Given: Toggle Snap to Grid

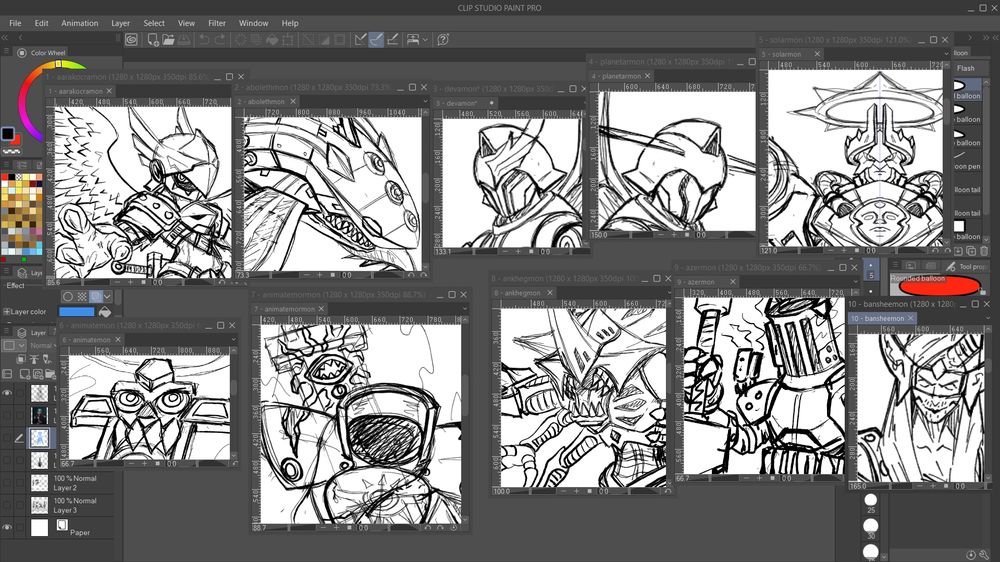Looking at the screenshot, I should 393,40.
